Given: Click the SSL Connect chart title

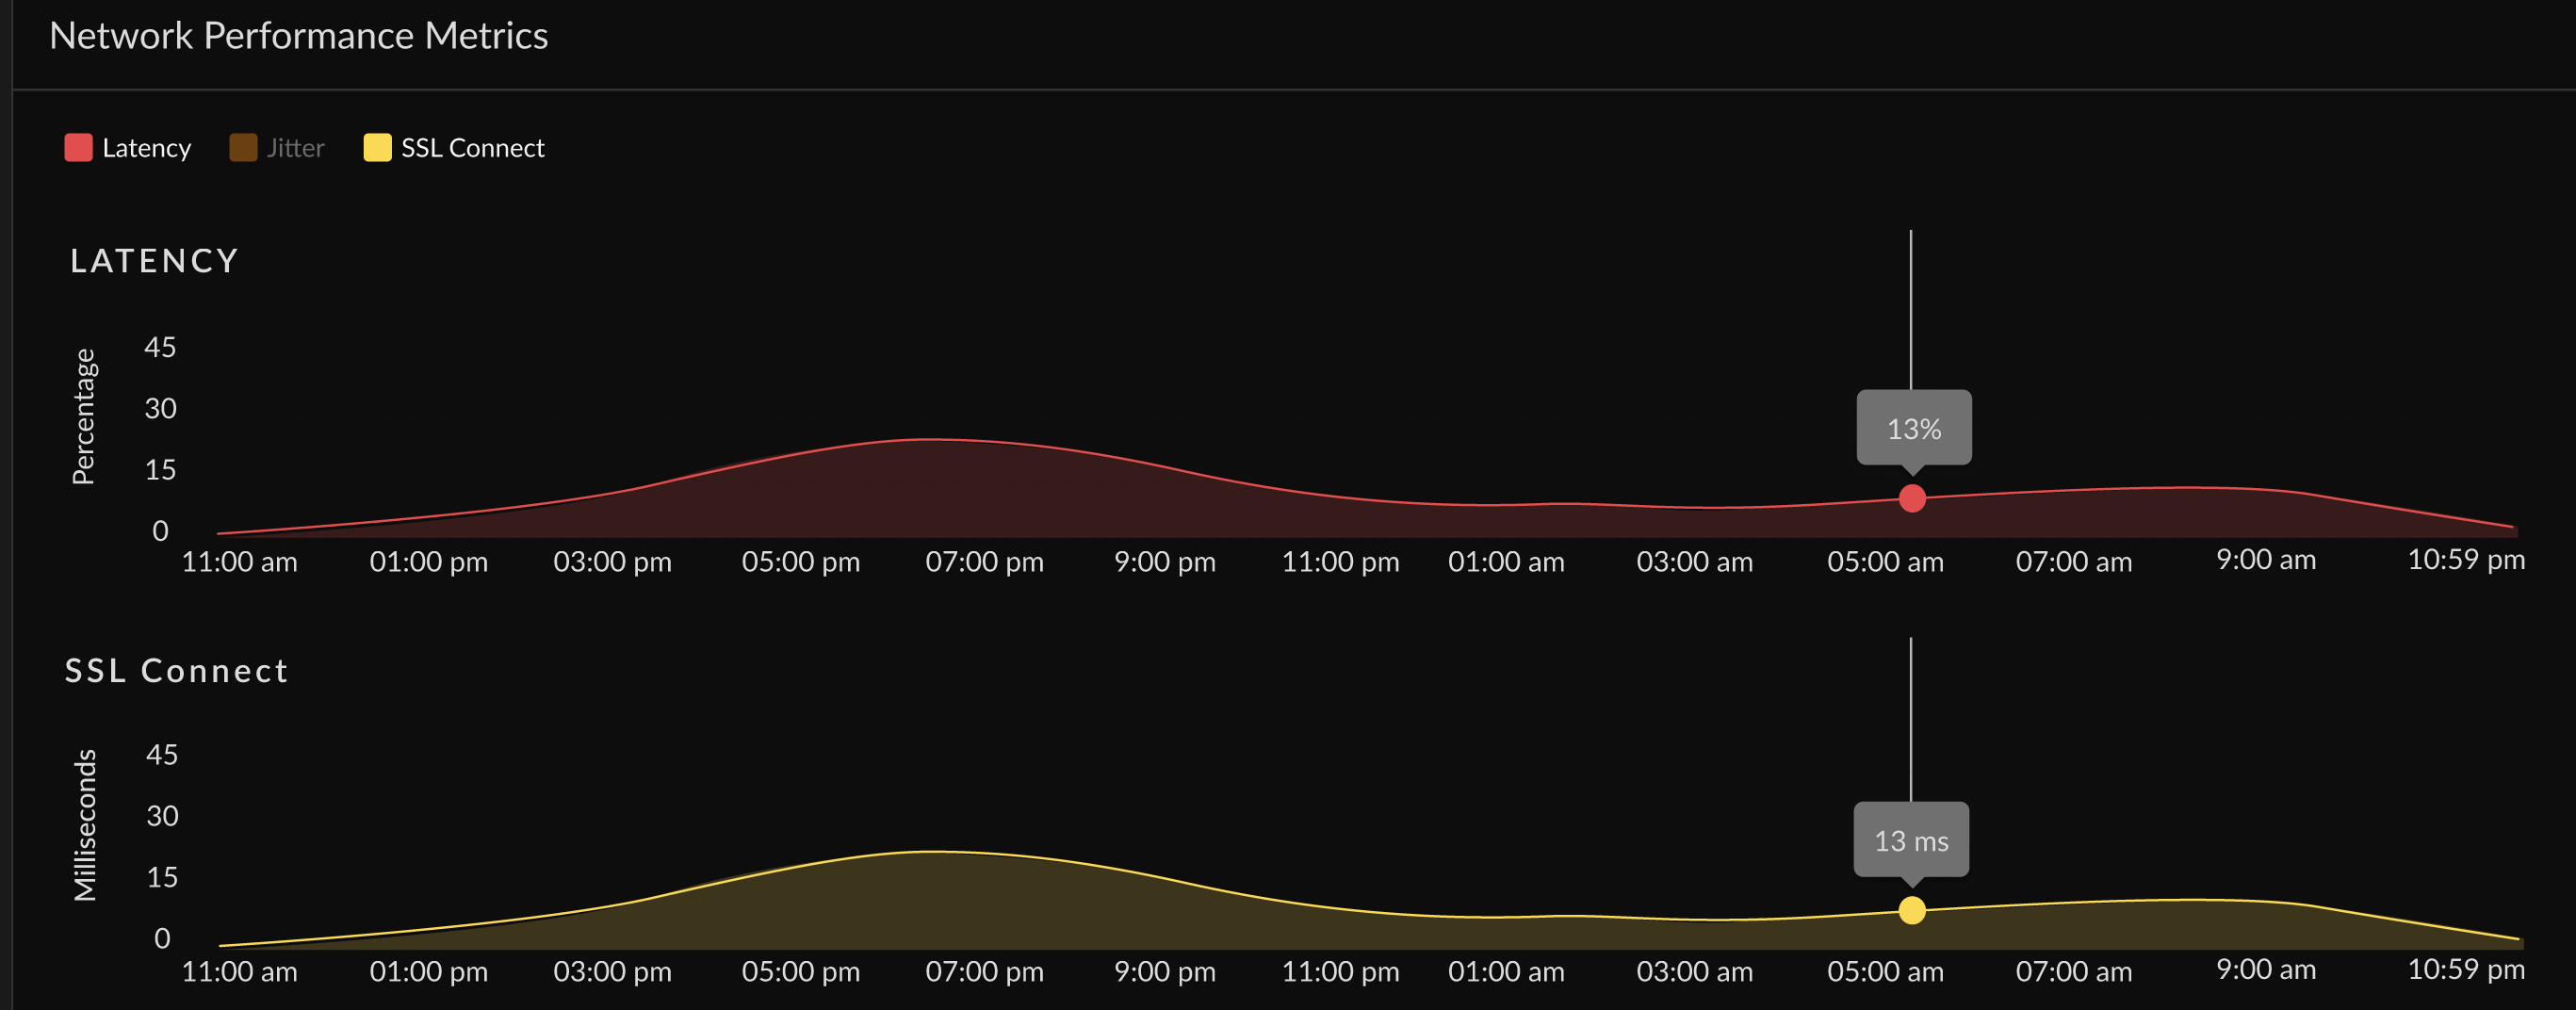Looking at the screenshot, I should pyautogui.click(x=176, y=671).
